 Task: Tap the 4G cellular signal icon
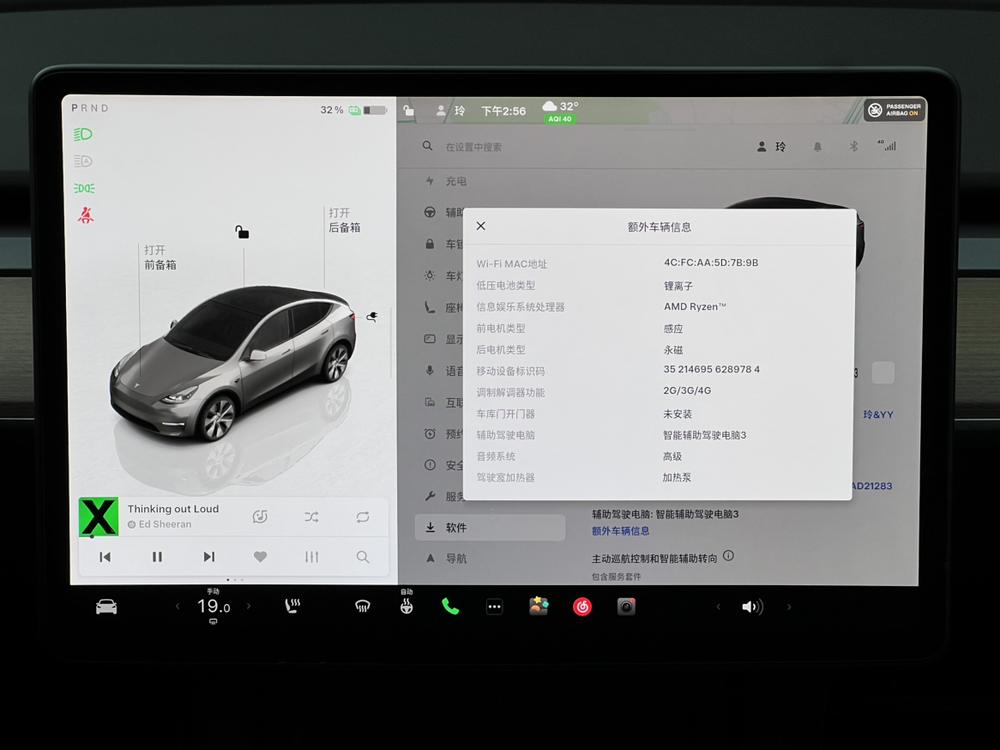click(887, 146)
